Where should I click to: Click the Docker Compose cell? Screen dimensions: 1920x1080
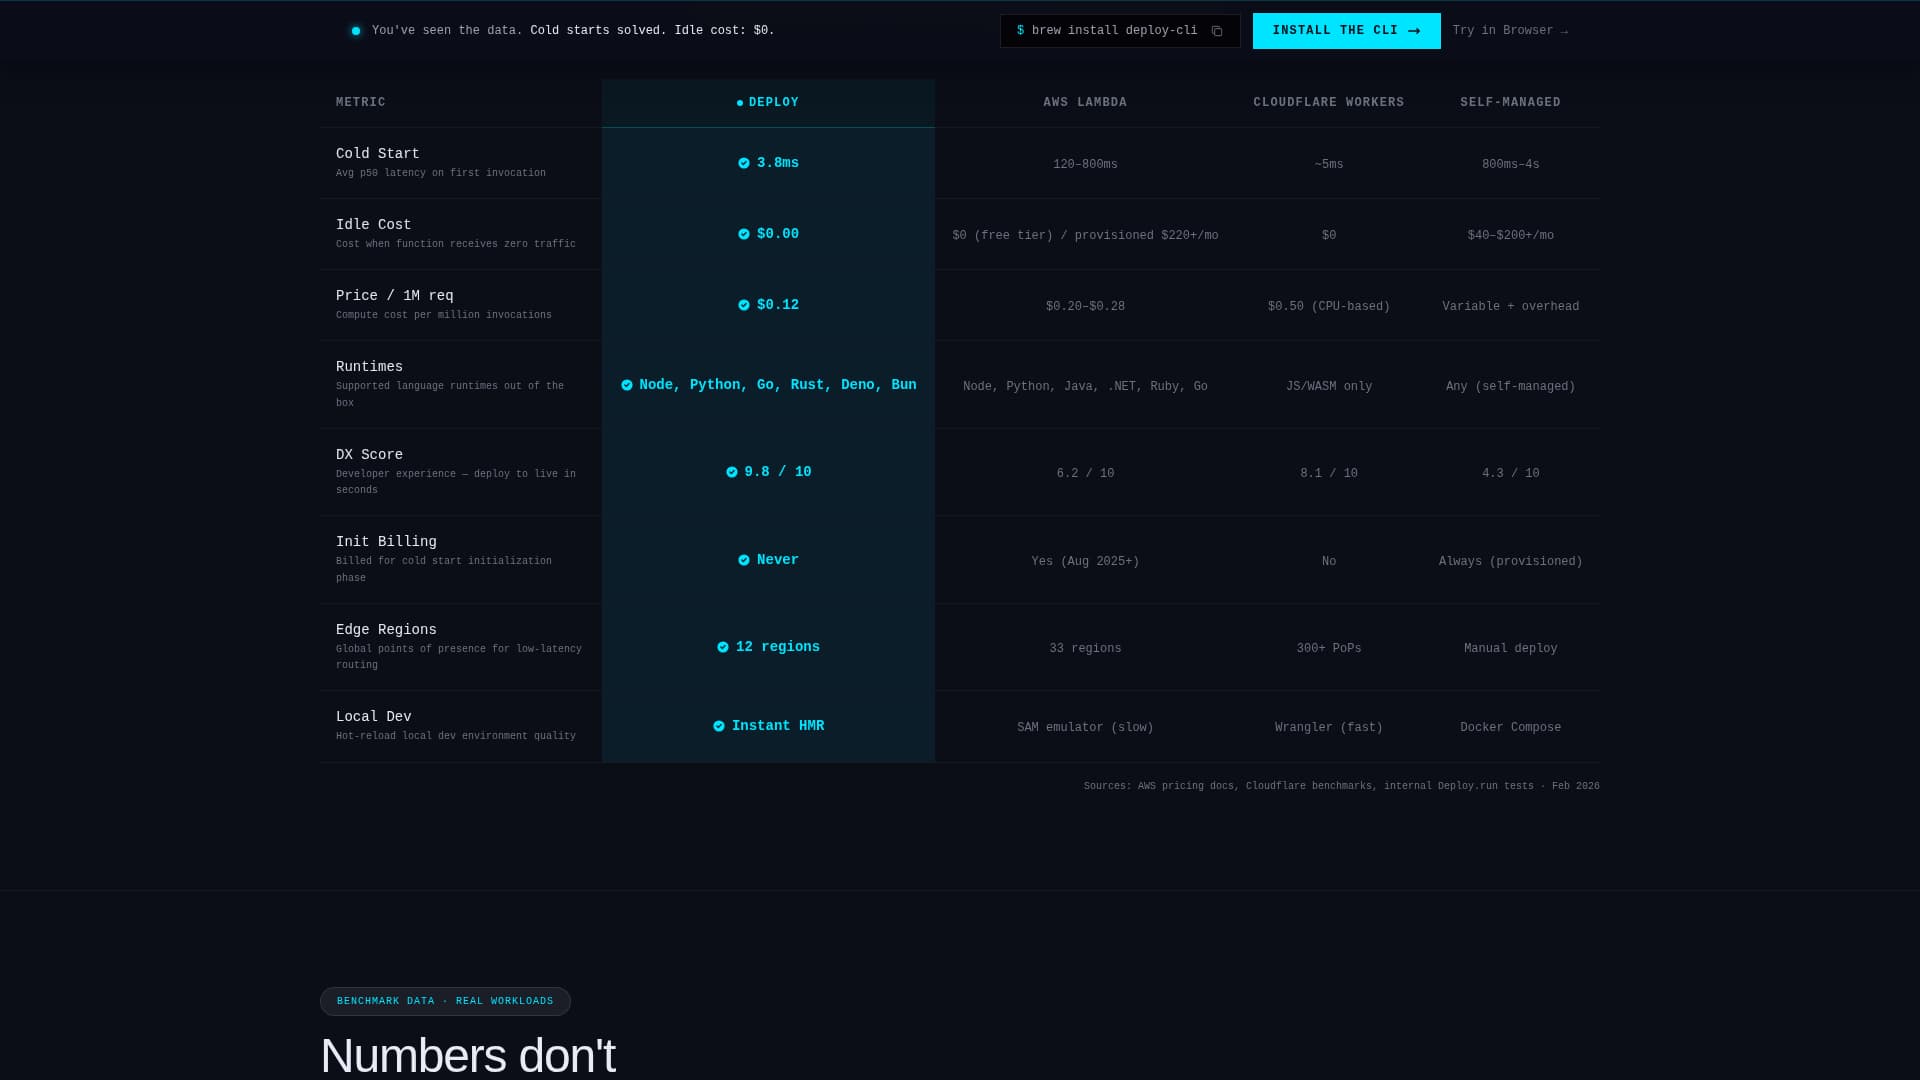(x=1510, y=728)
